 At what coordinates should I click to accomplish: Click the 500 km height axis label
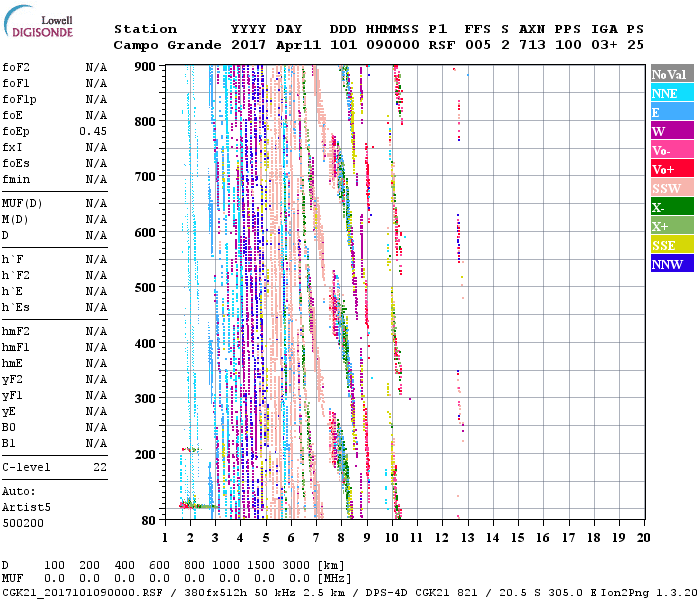click(145, 288)
